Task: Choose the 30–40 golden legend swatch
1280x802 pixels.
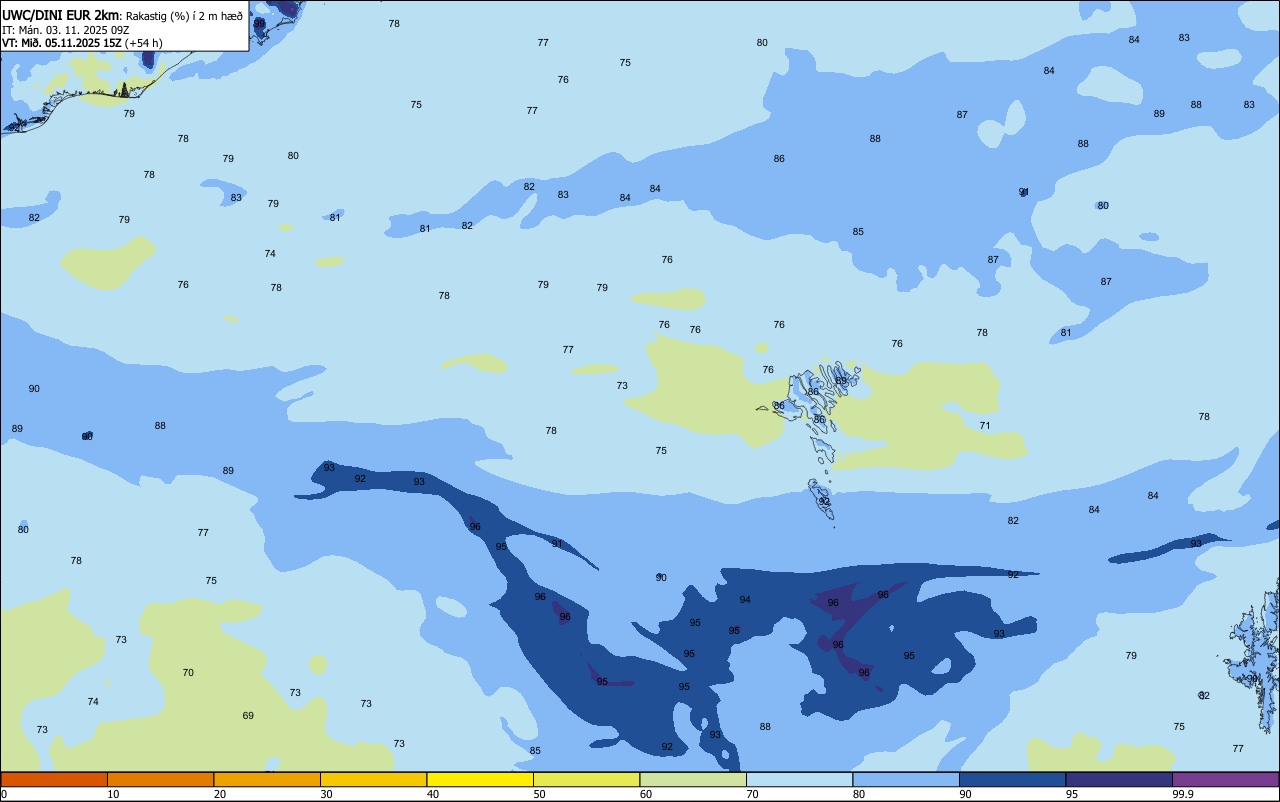Action: pyautogui.click(x=373, y=779)
